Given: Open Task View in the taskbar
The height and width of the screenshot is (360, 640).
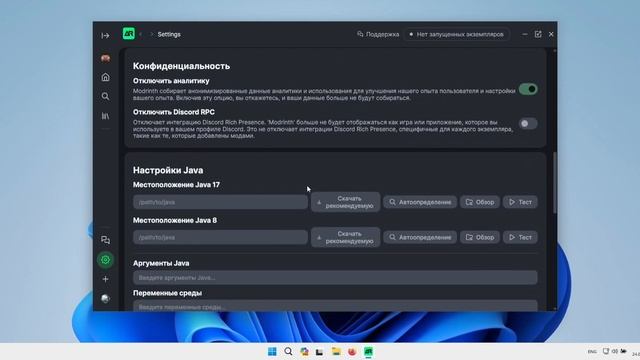Looking at the screenshot, I should point(320,351).
